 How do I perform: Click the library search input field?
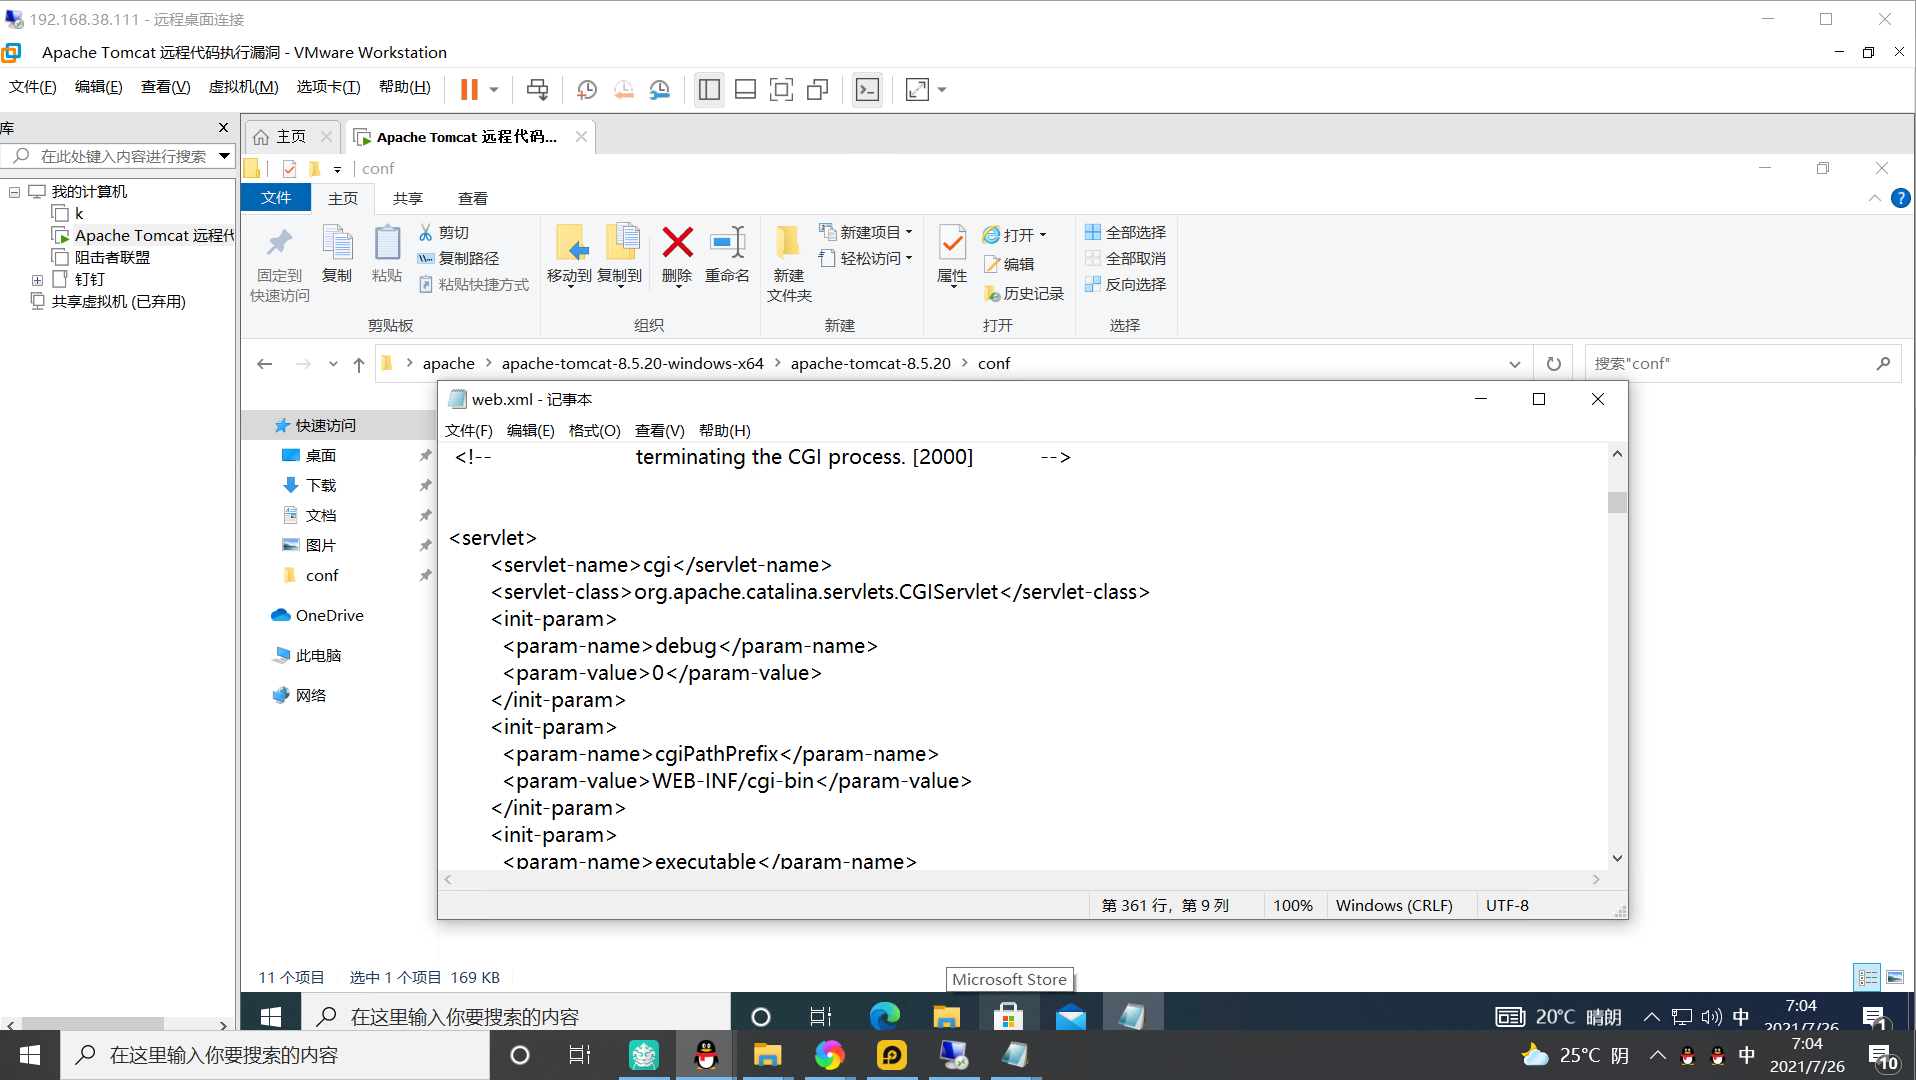[x=122, y=156]
